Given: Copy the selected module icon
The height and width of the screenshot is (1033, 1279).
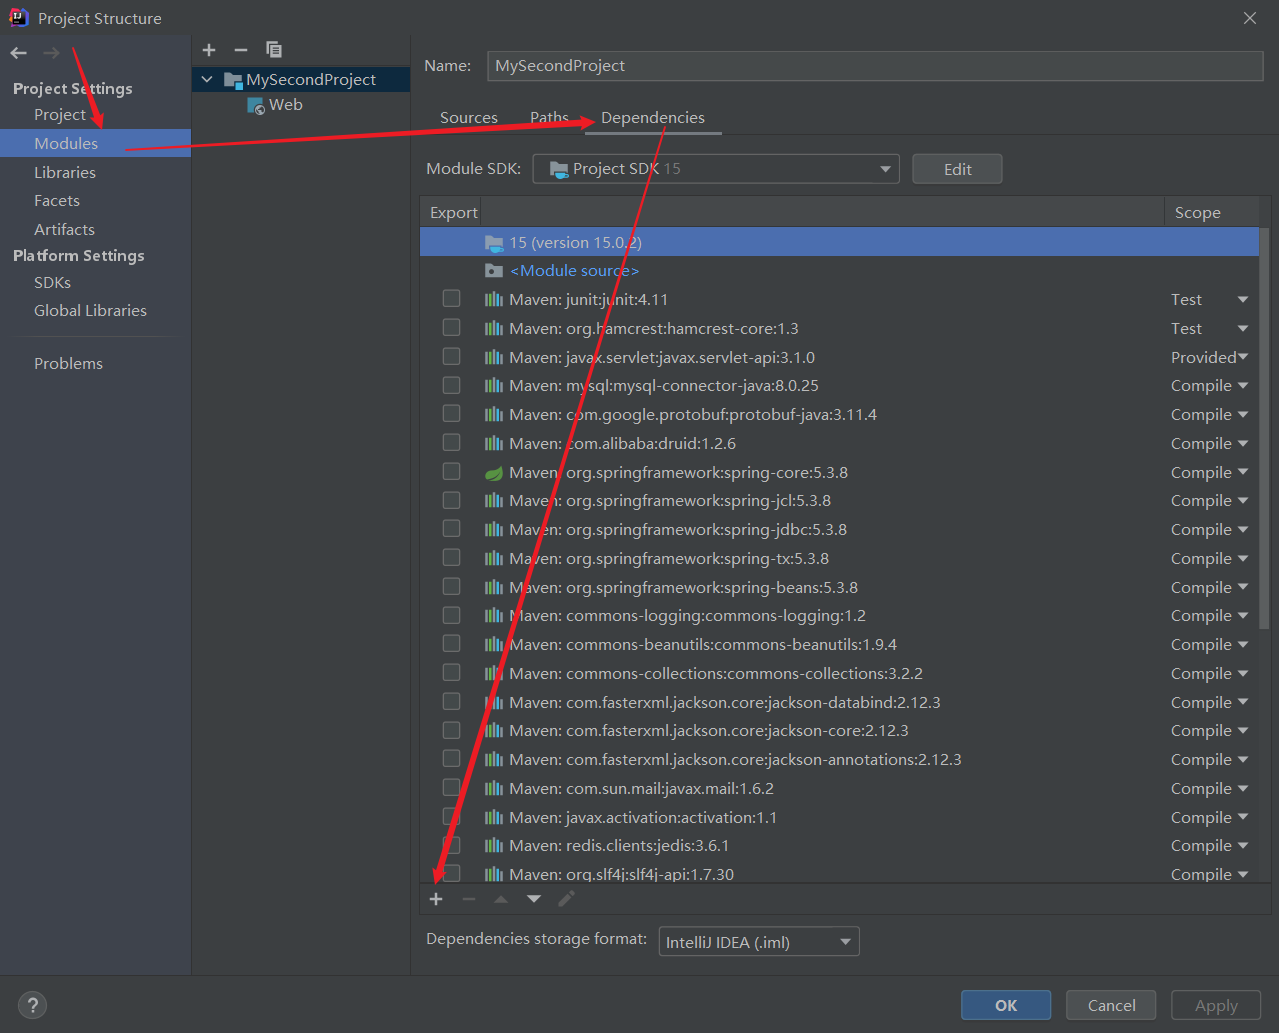Looking at the screenshot, I should 273,50.
